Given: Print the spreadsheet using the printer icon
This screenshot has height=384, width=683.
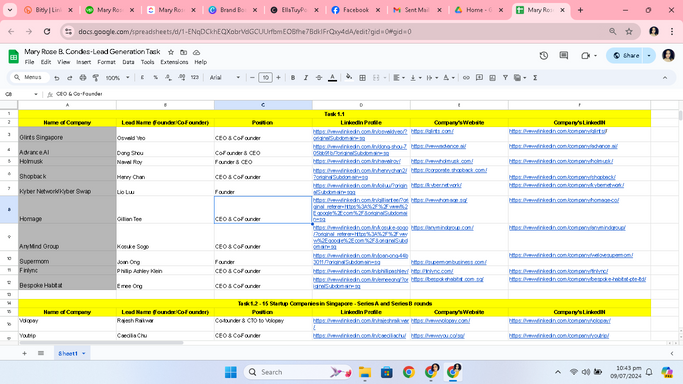Looking at the screenshot, I should [83, 78].
